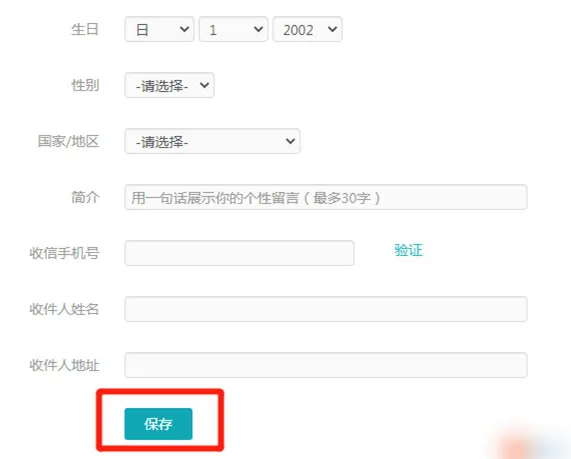Viewport: 571px width, 459px height.
Task: Click the chevron arrow of 国家/地区 dropdown
Action: tap(291, 141)
